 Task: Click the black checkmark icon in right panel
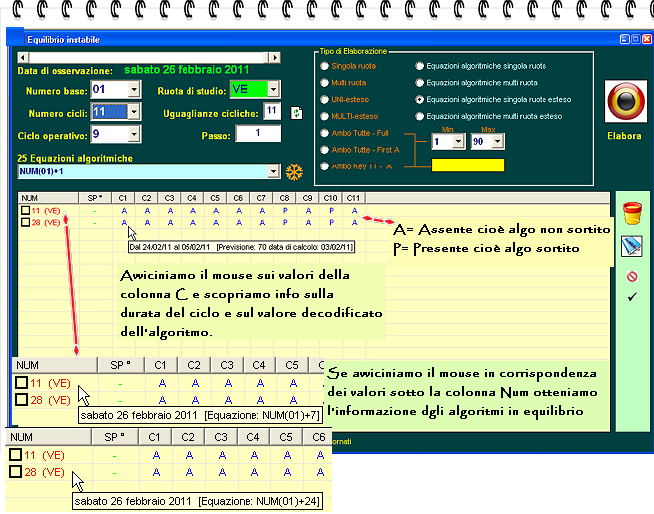click(x=630, y=297)
